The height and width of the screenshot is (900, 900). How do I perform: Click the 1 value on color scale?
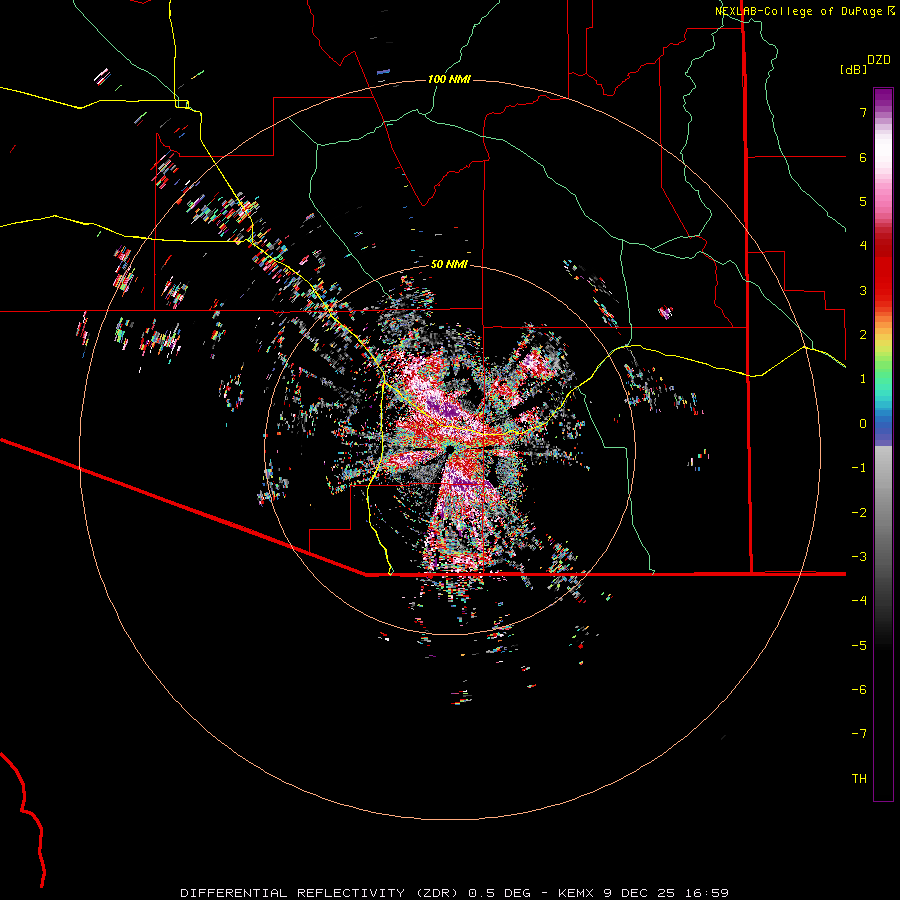pos(863,379)
